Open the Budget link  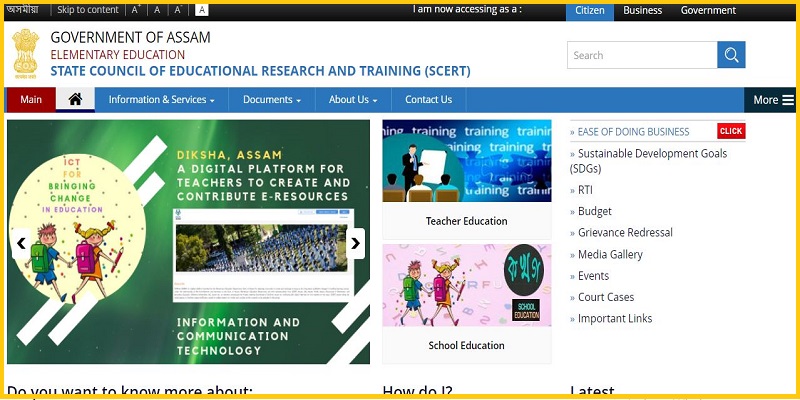pos(594,211)
